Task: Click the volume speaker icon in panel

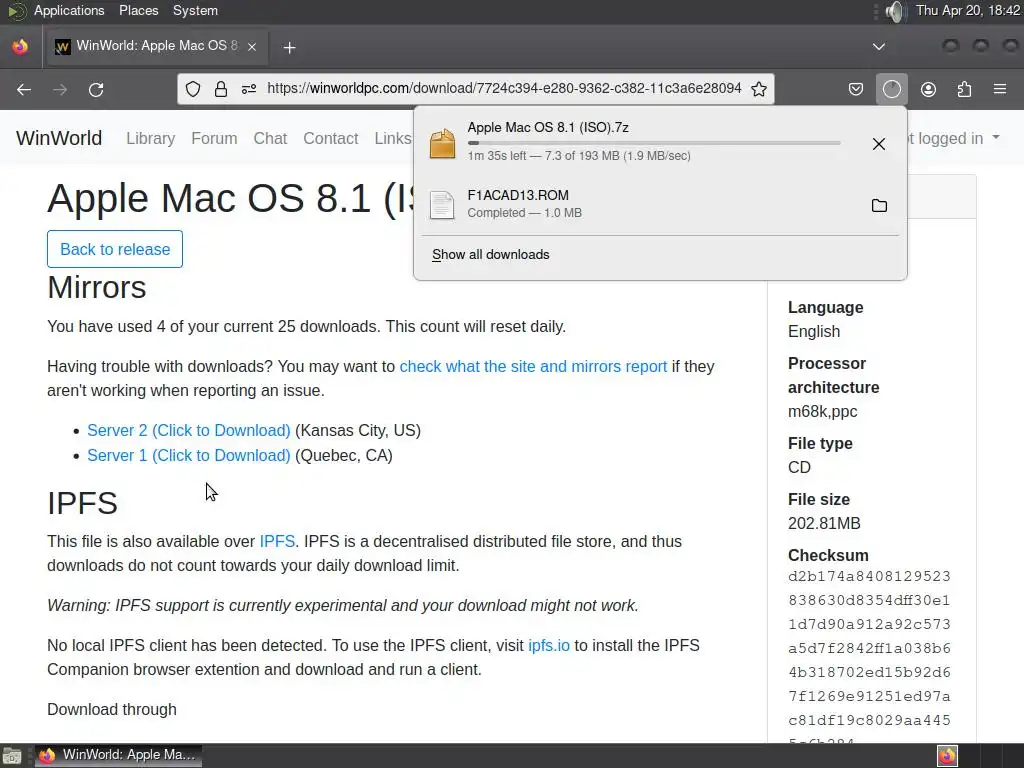Action: pyautogui.click(x=895, y=11)
